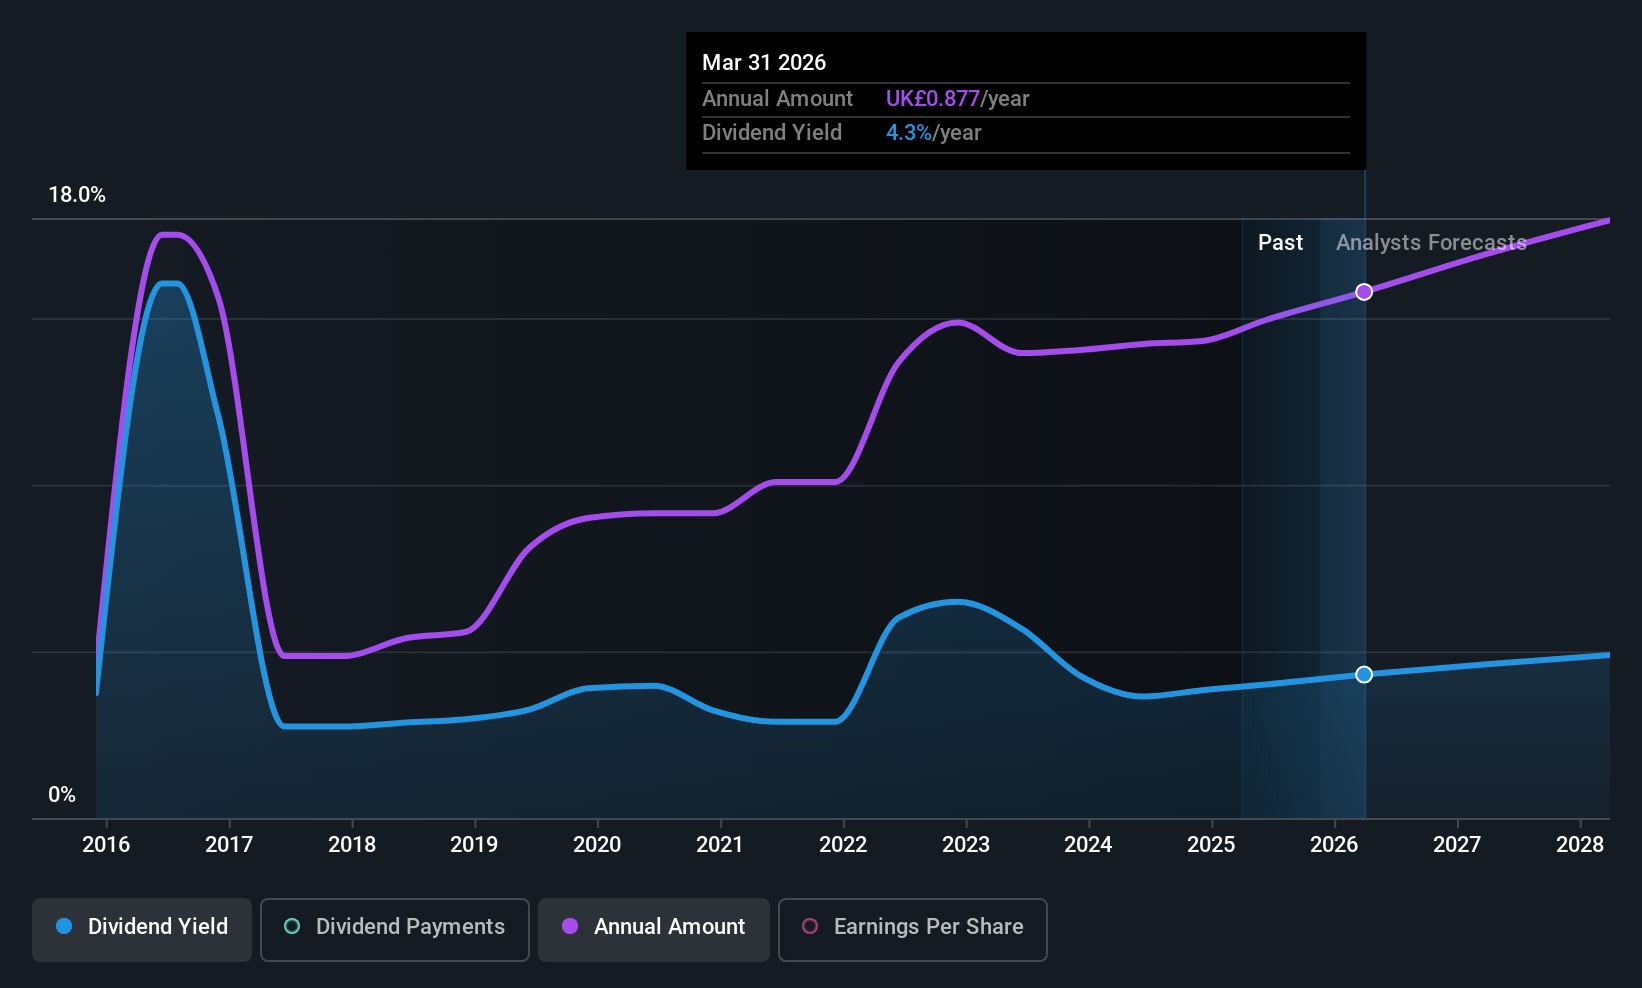Viewport: 1642px width, 988px height.
Task: Click the 4.3%/year dividend yield value
Action: coord(933,132)
